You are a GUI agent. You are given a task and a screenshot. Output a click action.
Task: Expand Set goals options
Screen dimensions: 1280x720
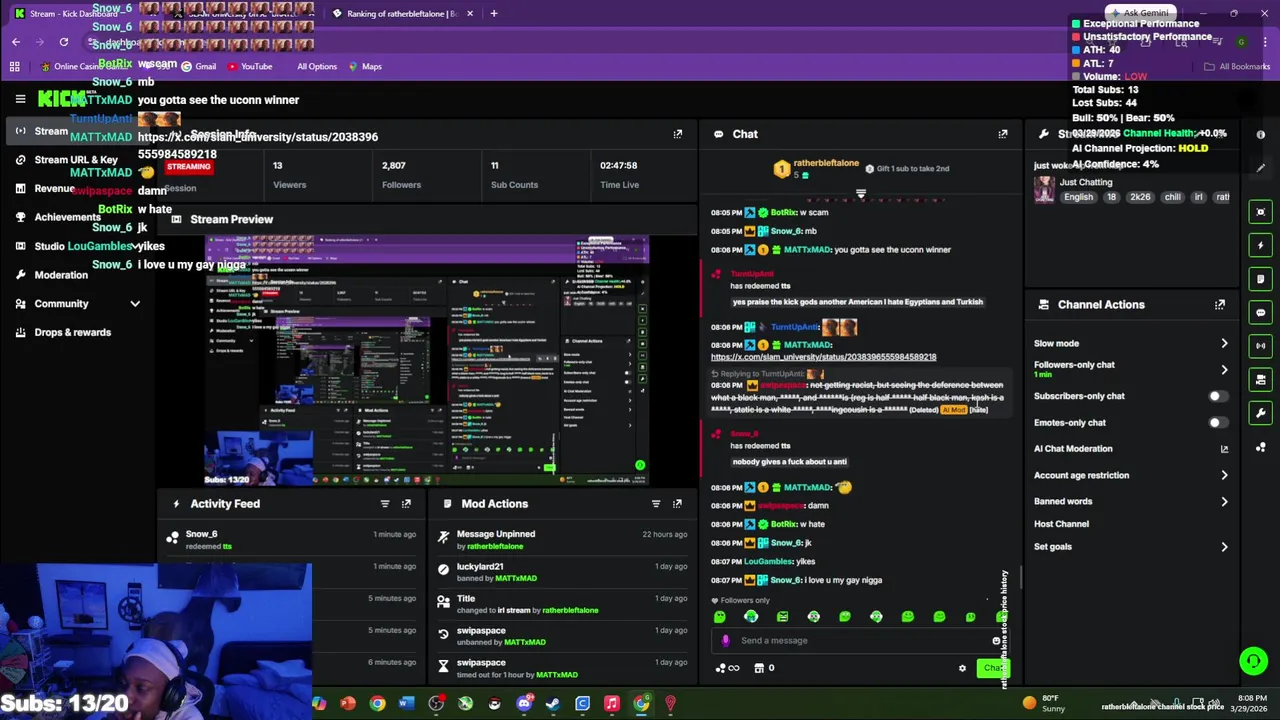pyautogui.click(x=1224, y=547)
